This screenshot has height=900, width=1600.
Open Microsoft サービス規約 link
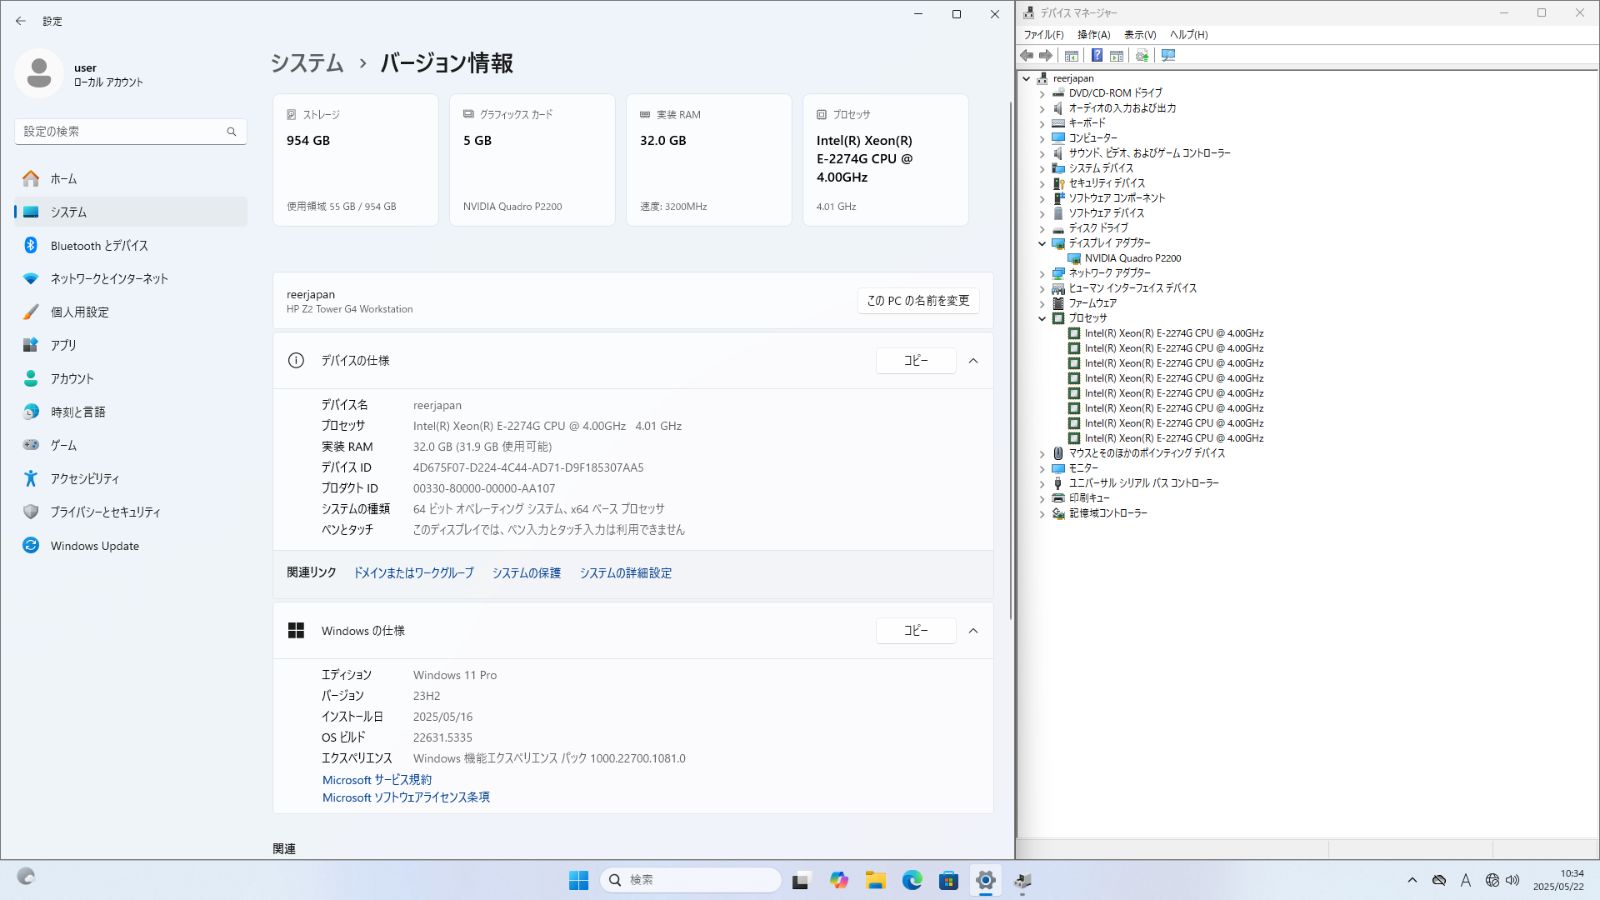pyautogui.click(x=377, y=780)
